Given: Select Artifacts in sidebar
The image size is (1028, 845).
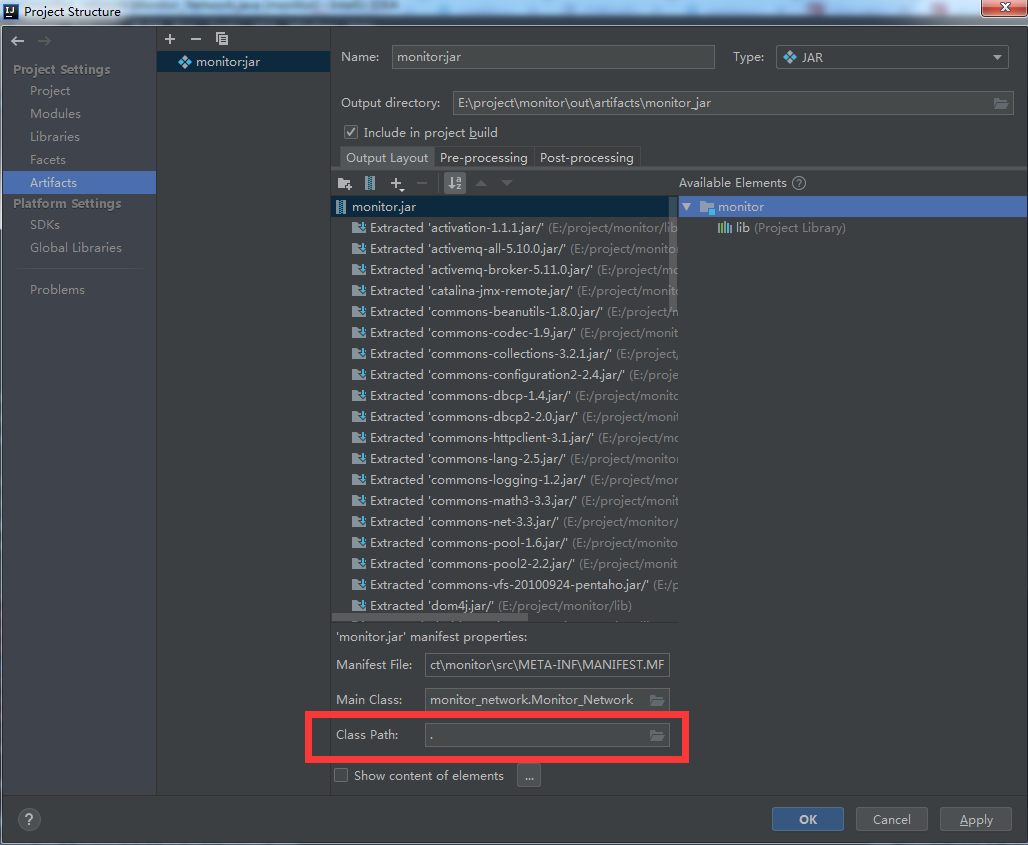Looking at the screenshot, I should tap(79, 182).
